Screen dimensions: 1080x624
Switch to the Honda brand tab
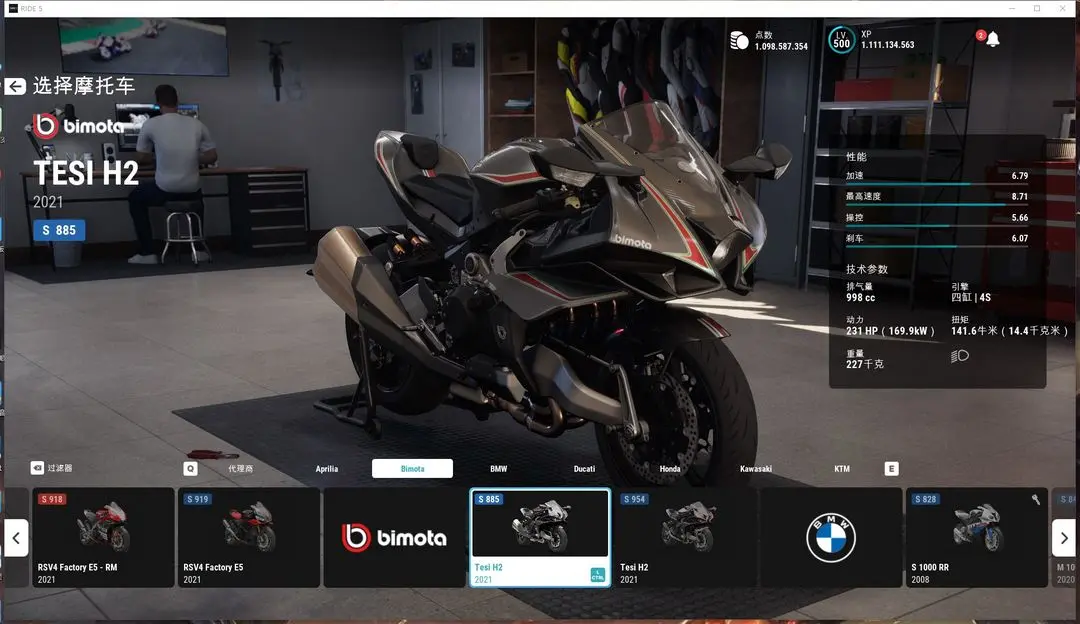(x=669, y=468)
